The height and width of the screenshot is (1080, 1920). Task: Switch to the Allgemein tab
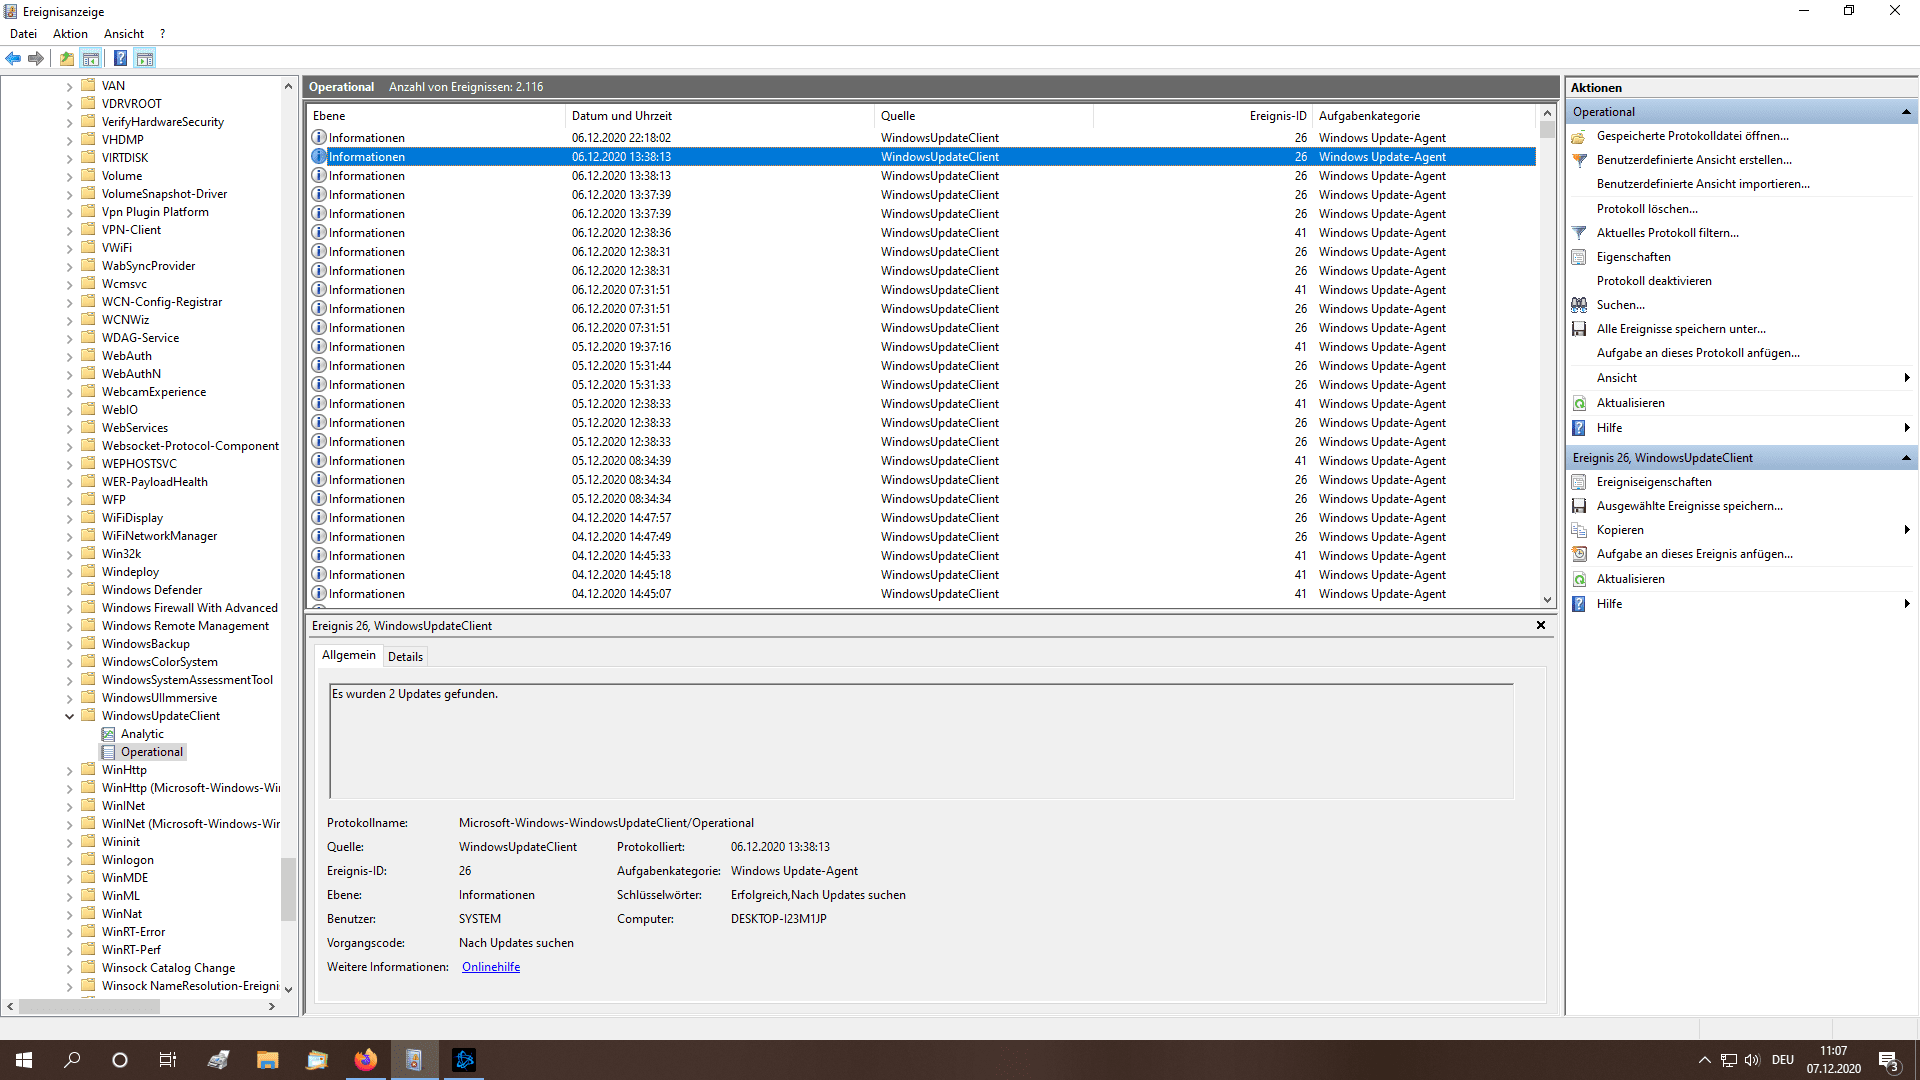click(349, 655)
